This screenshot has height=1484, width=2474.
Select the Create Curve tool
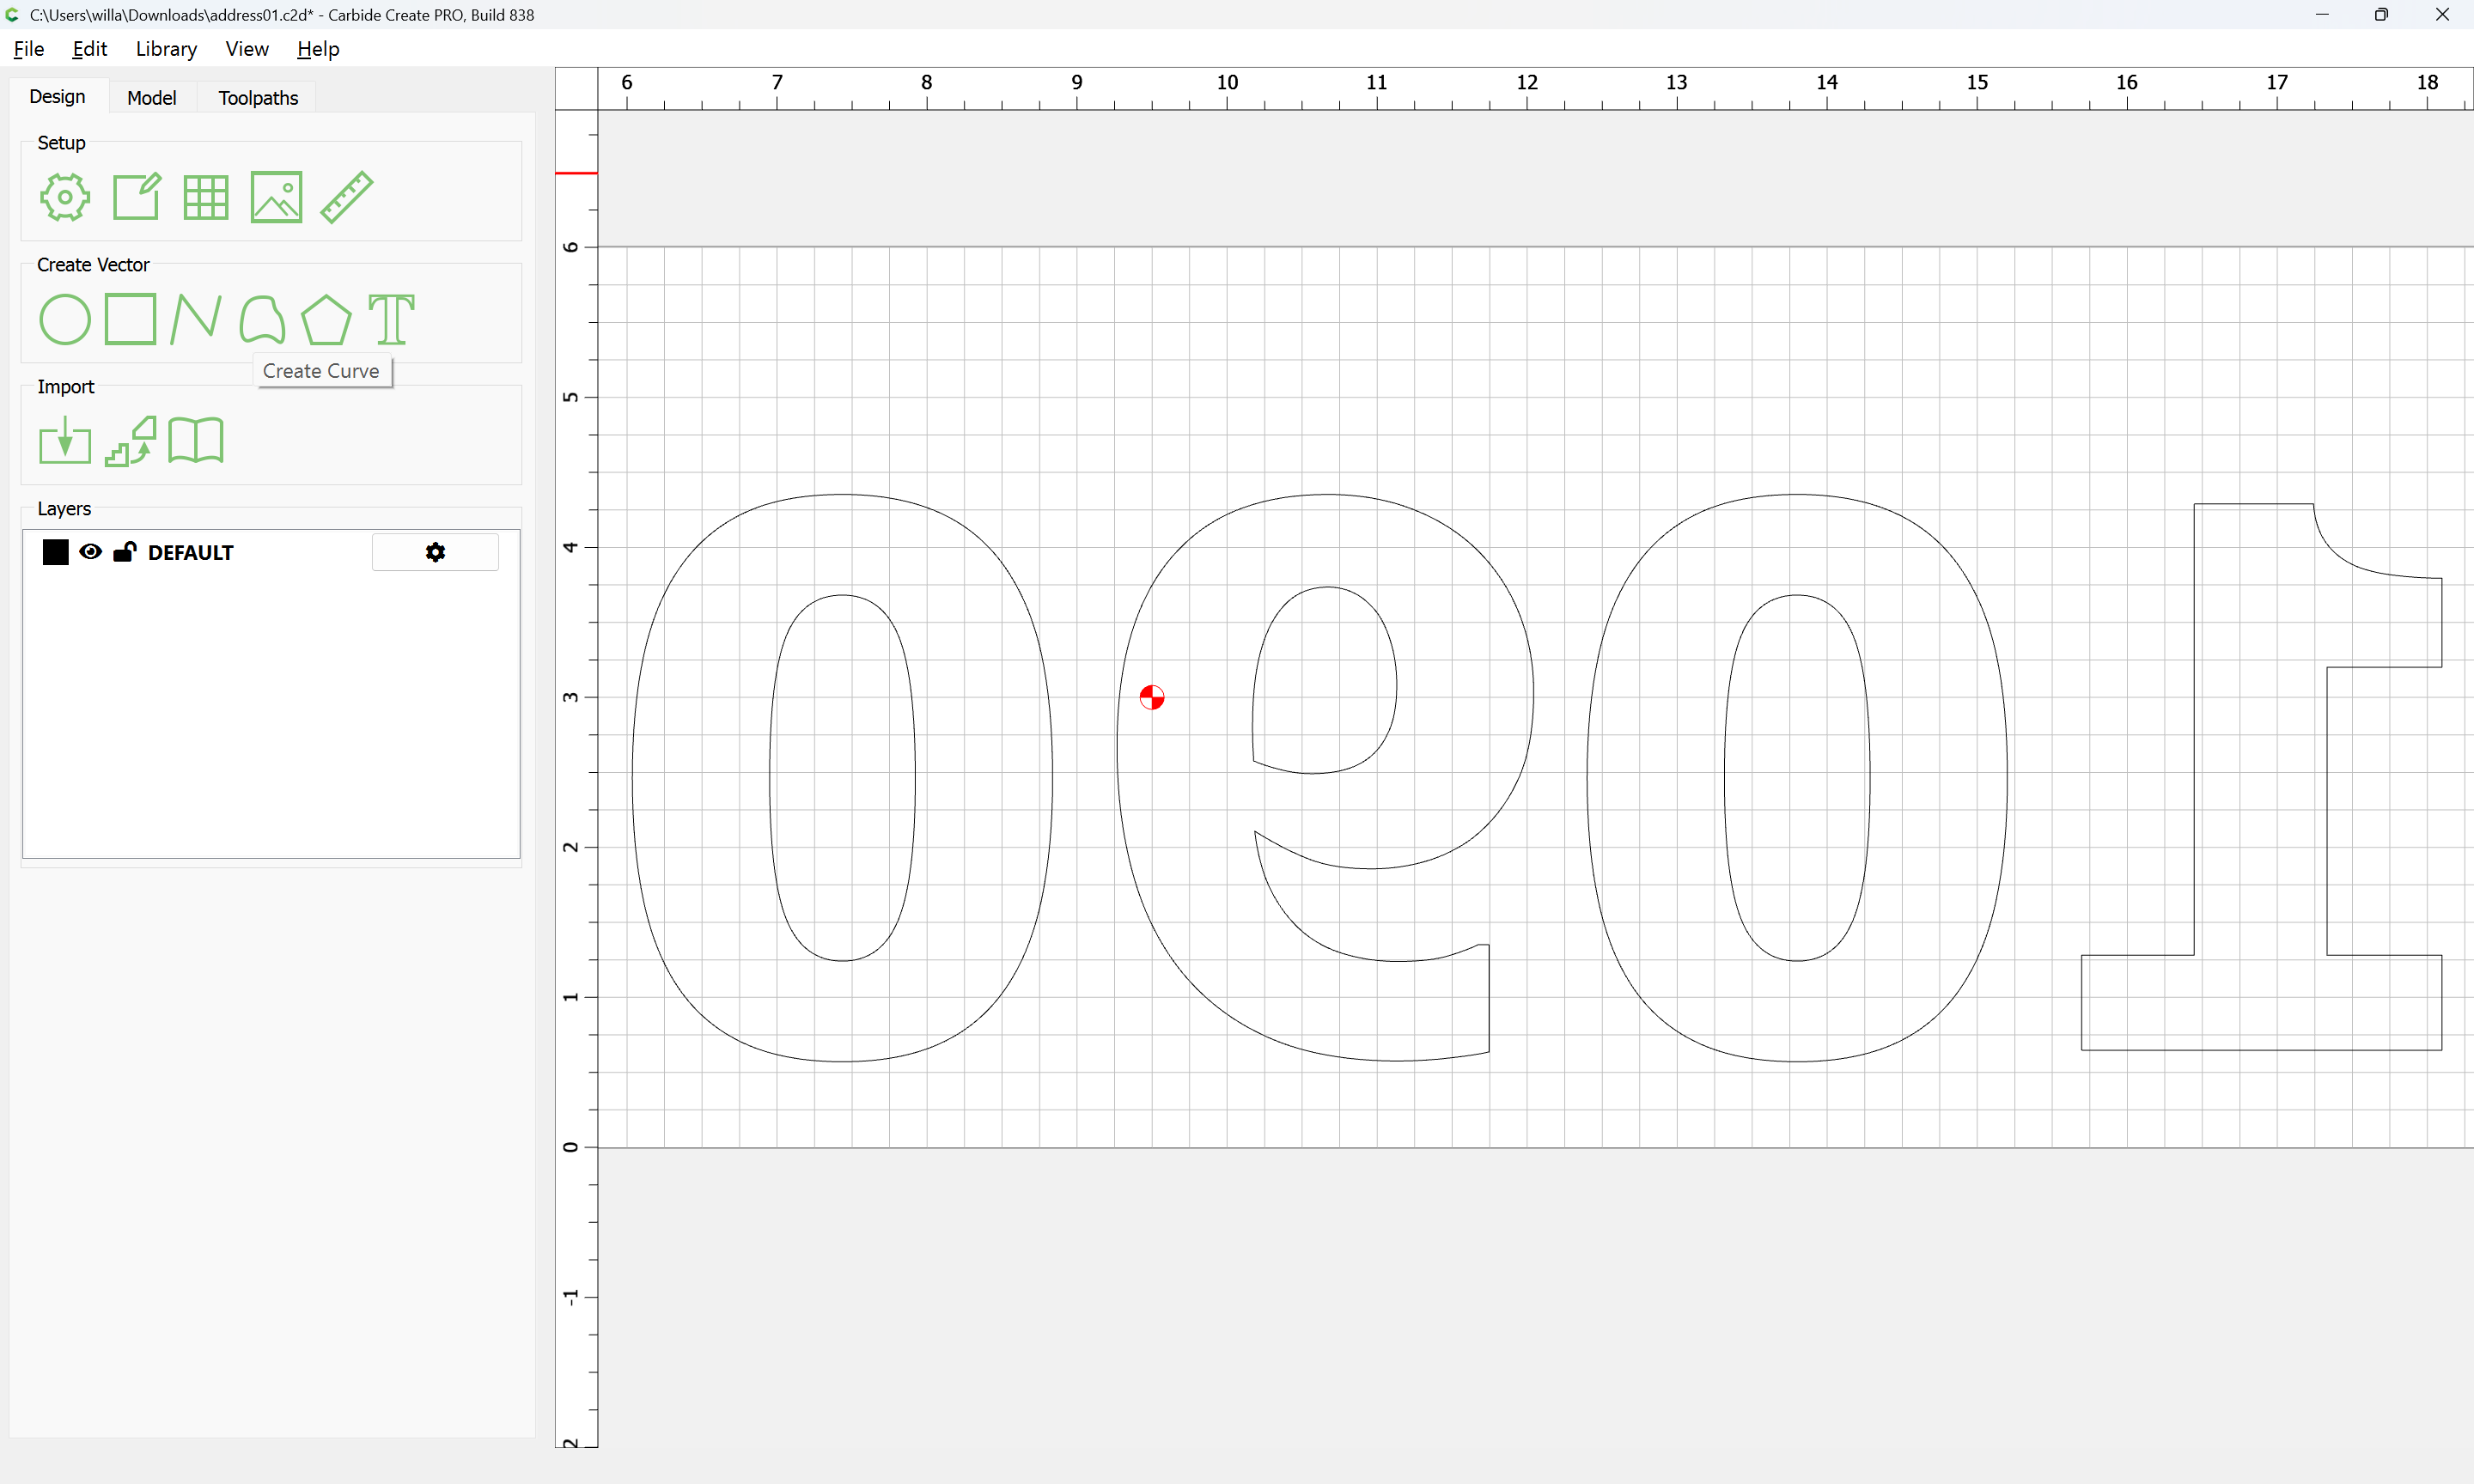point(262,320)
